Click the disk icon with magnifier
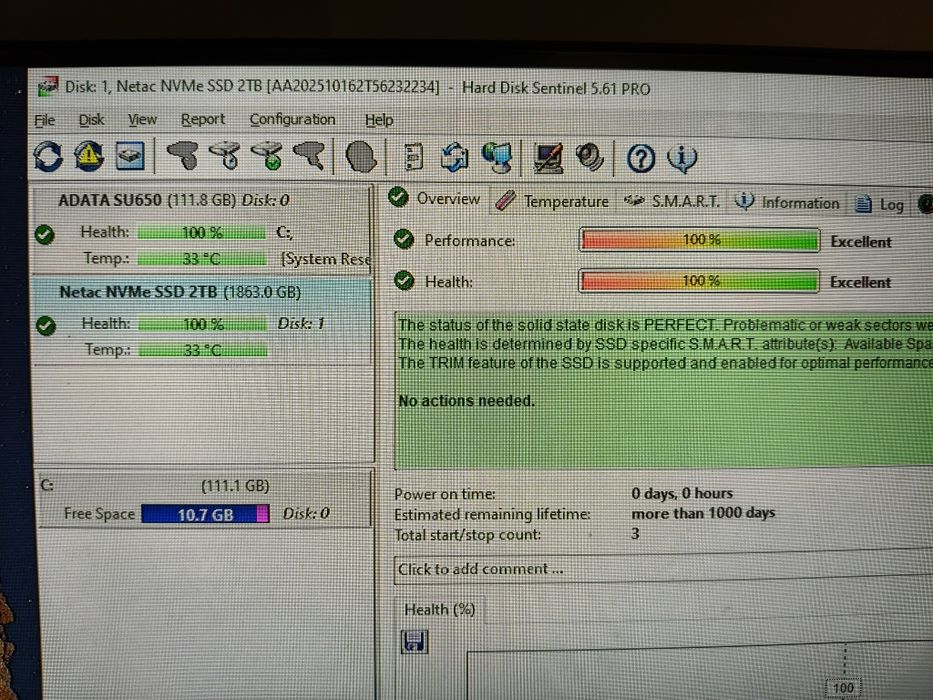 tap(309, 156)
